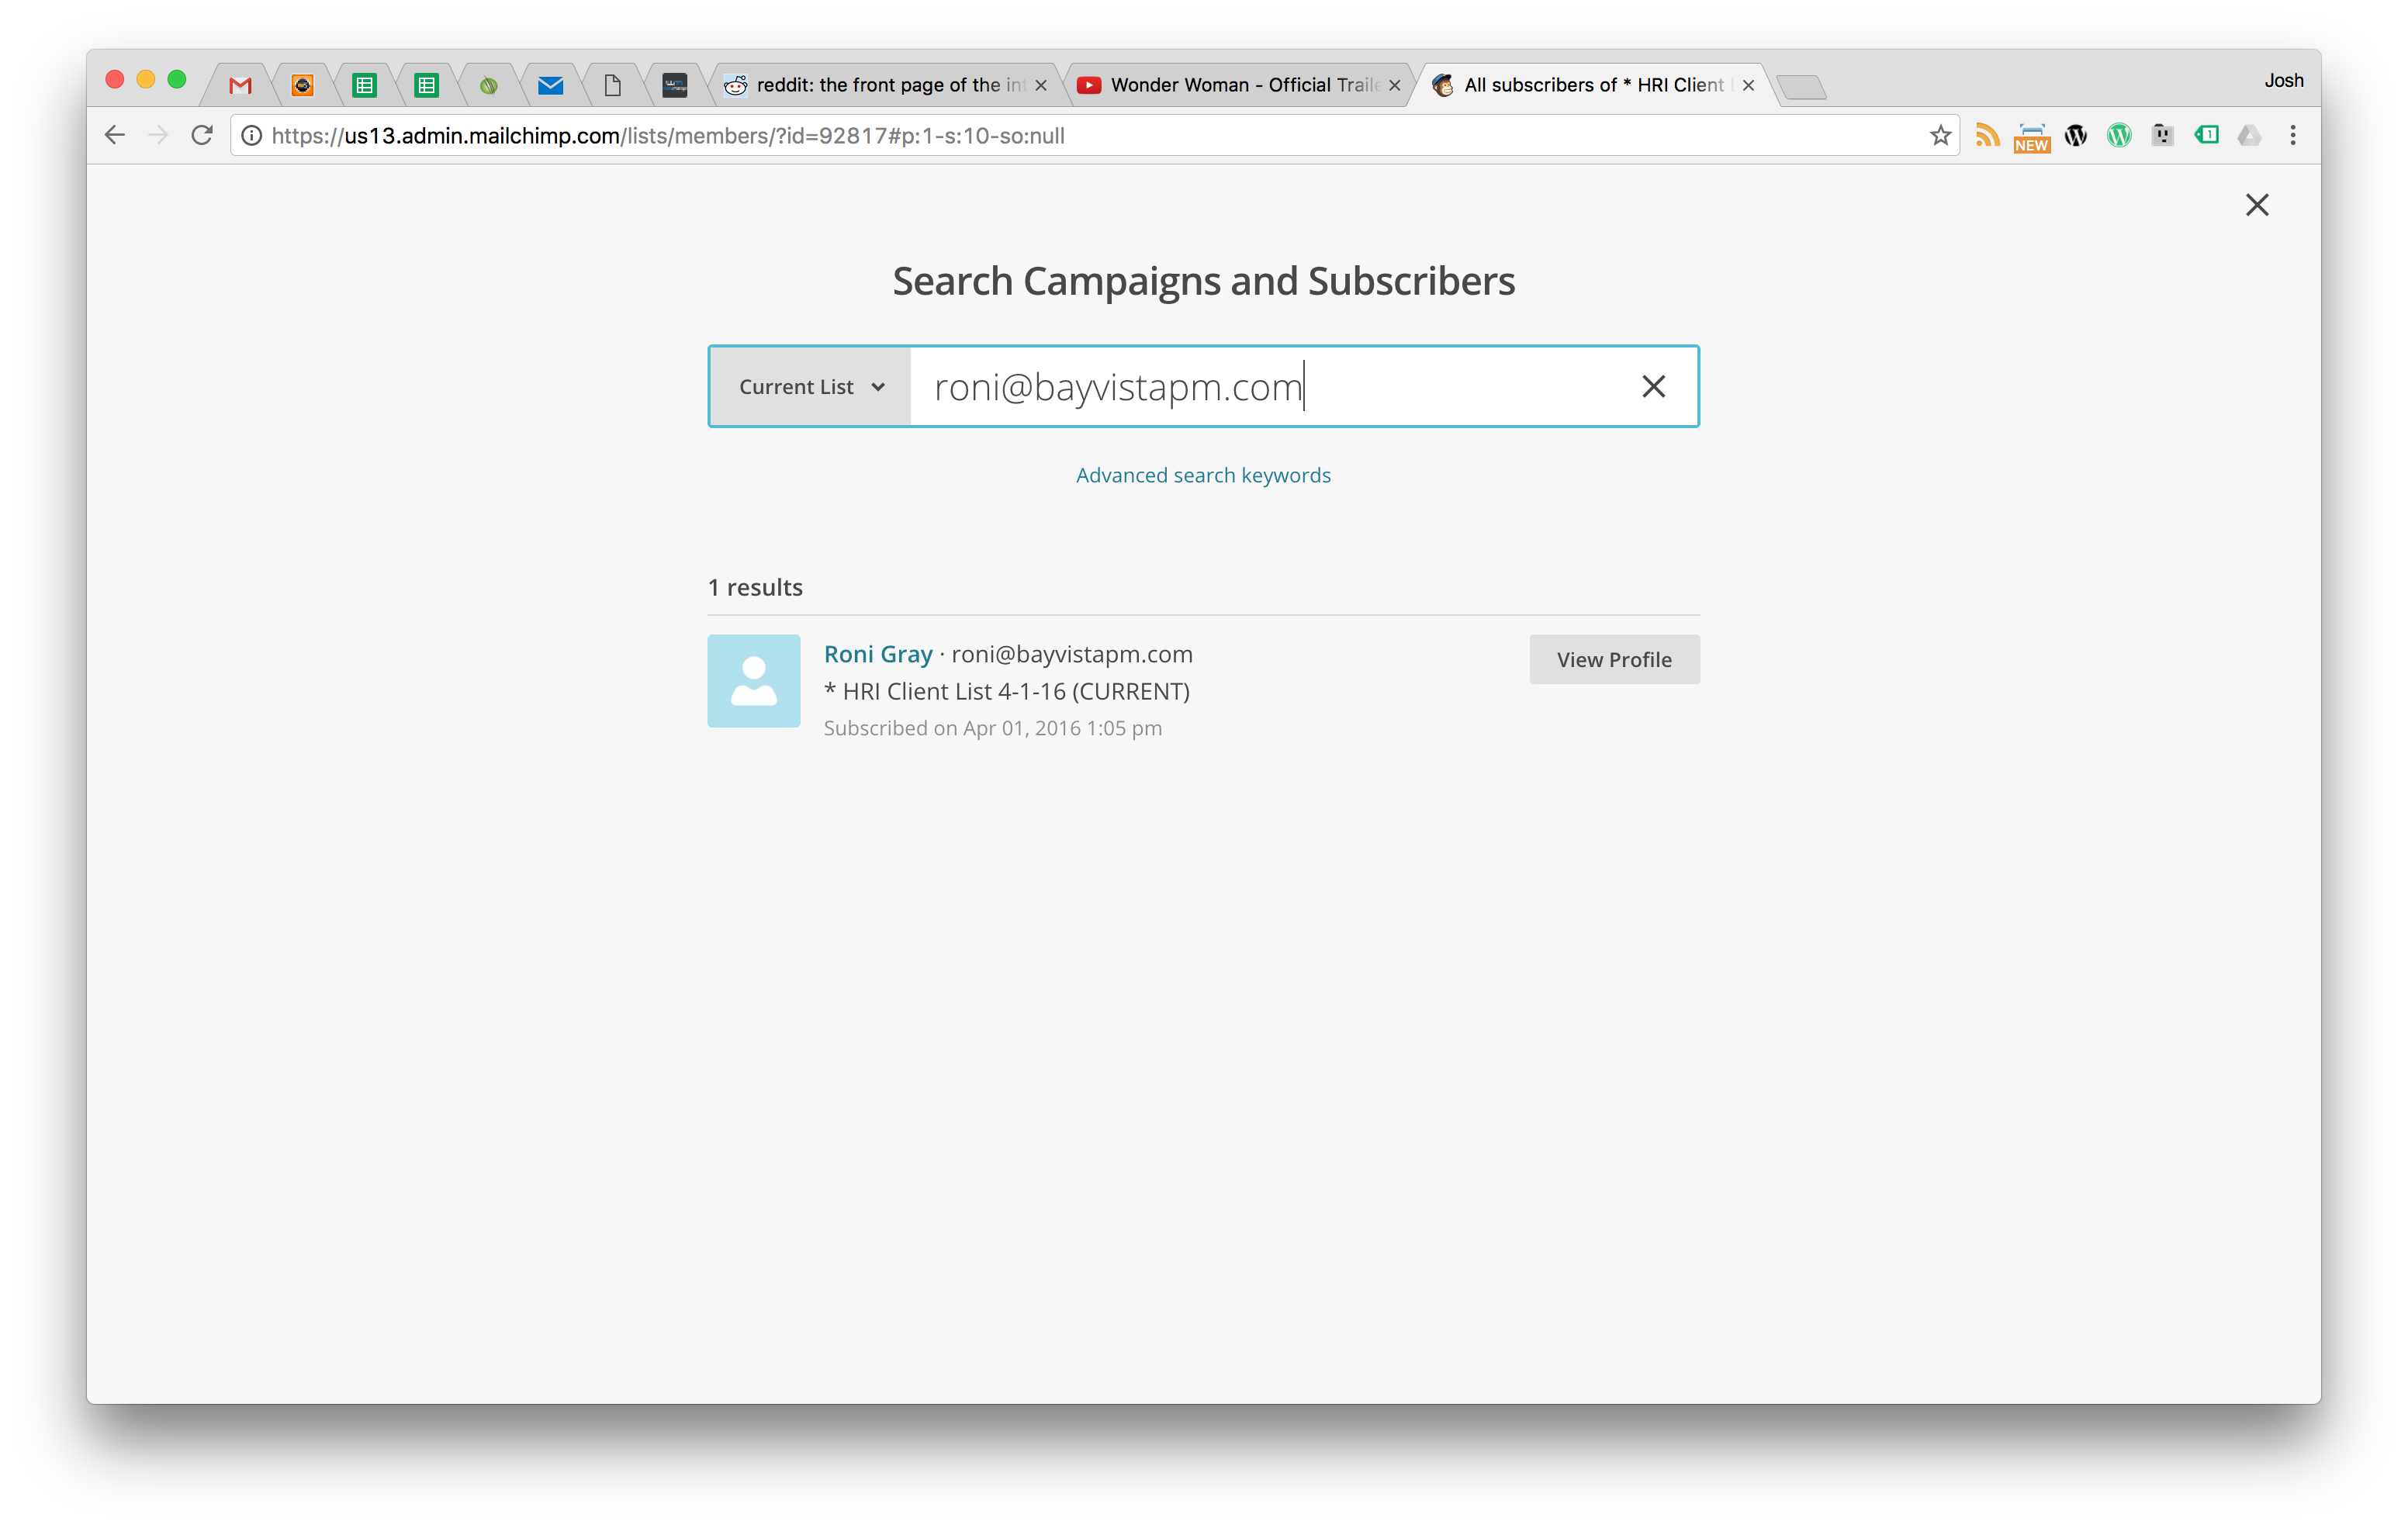Expand the Current List dropdown
The width and height of the screenshot is (2408, 1528).
811,387
